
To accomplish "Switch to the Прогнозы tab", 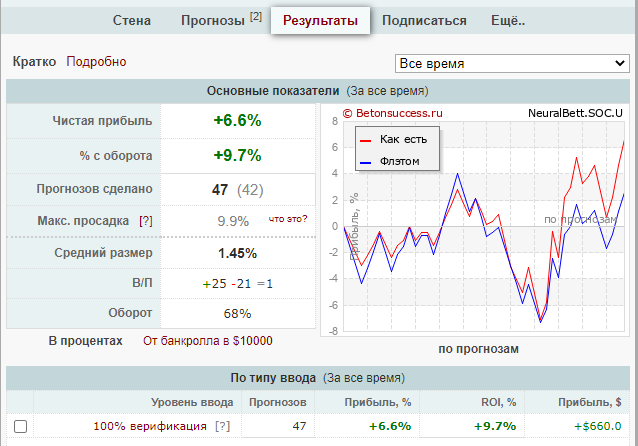I will 220,20.
